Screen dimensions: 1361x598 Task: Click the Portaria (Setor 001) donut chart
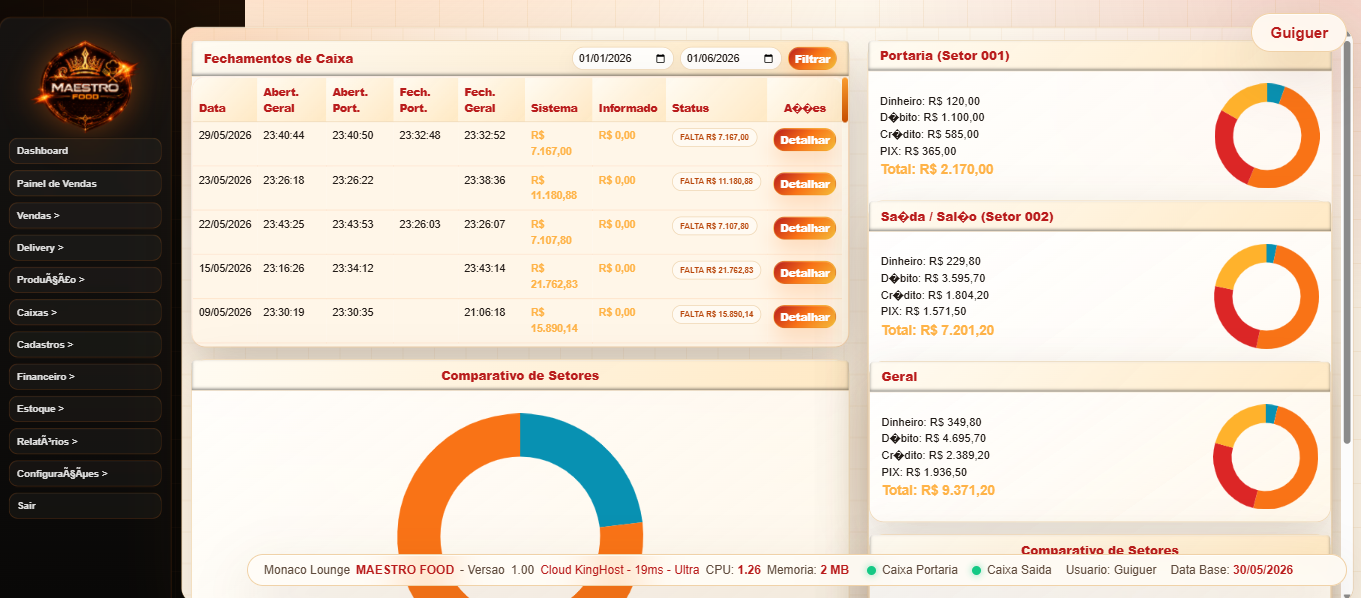(x=1267, y=135)
